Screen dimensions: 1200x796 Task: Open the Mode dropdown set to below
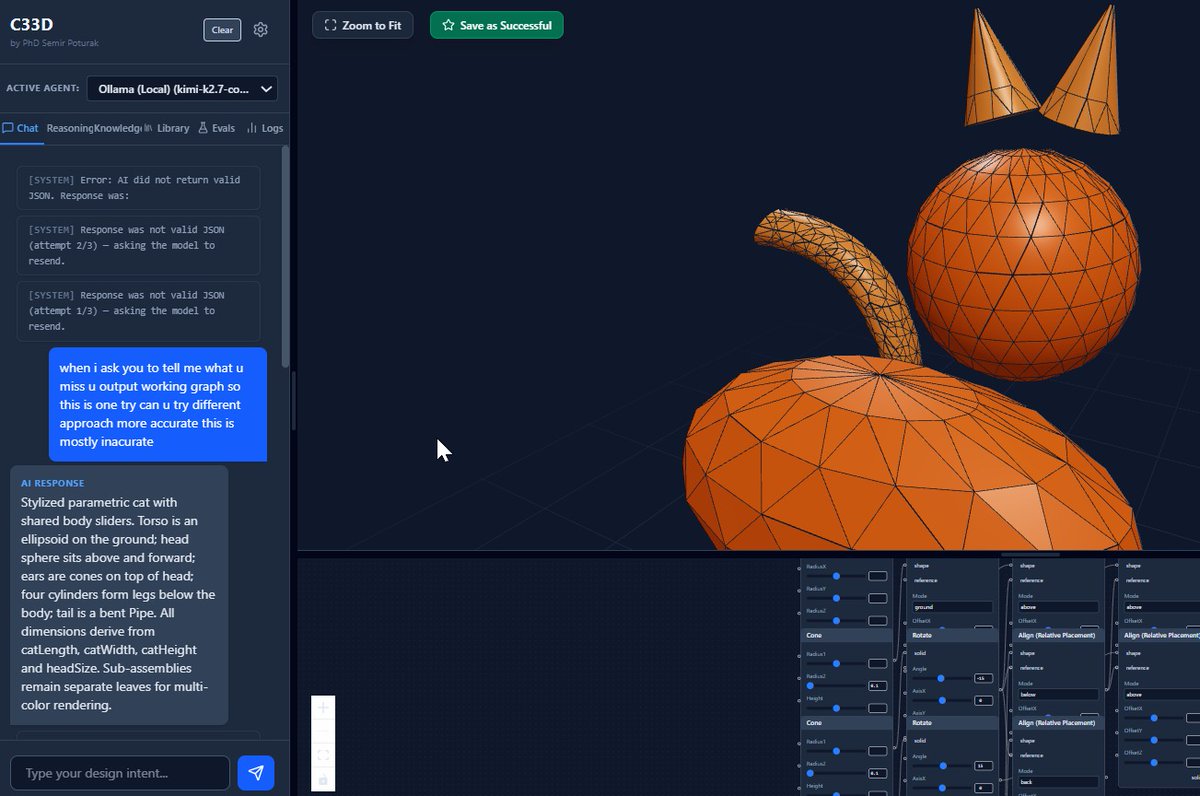click(x=1059, y=694)
